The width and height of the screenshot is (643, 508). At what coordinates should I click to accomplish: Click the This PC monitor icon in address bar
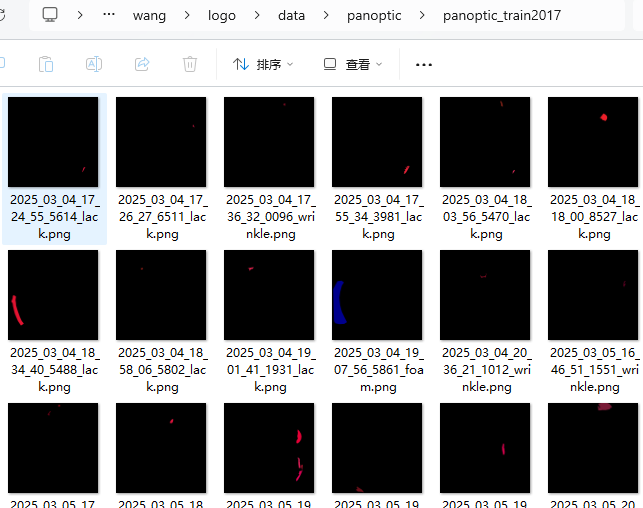point(50,15)
